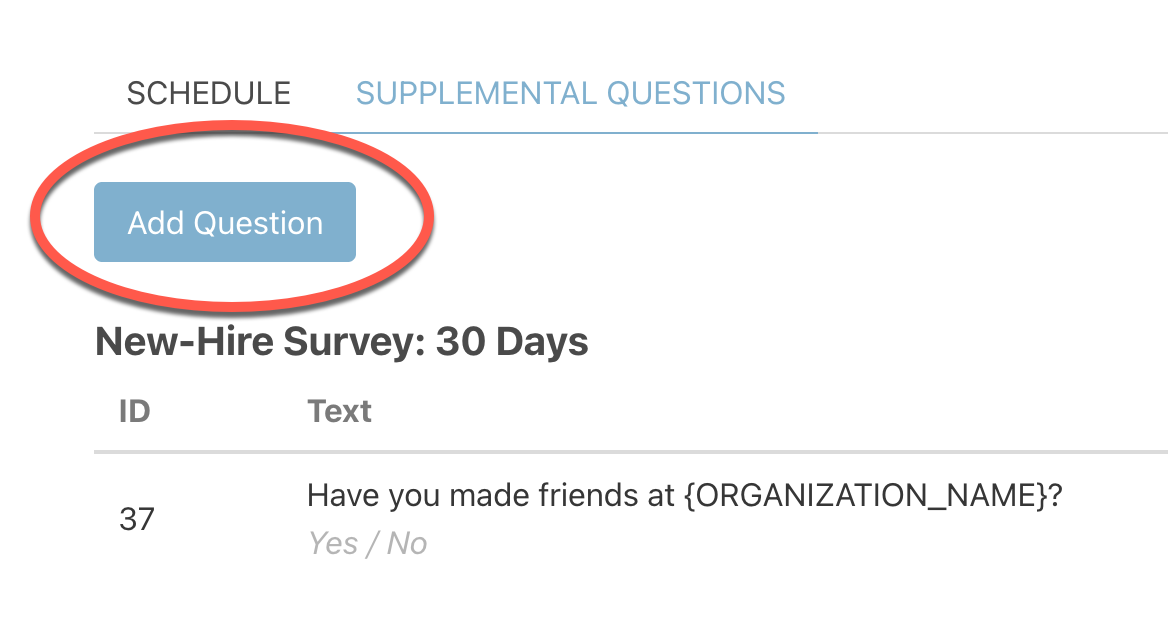
Task: Sort by the ID column header
Action: (x=135, y=411)
